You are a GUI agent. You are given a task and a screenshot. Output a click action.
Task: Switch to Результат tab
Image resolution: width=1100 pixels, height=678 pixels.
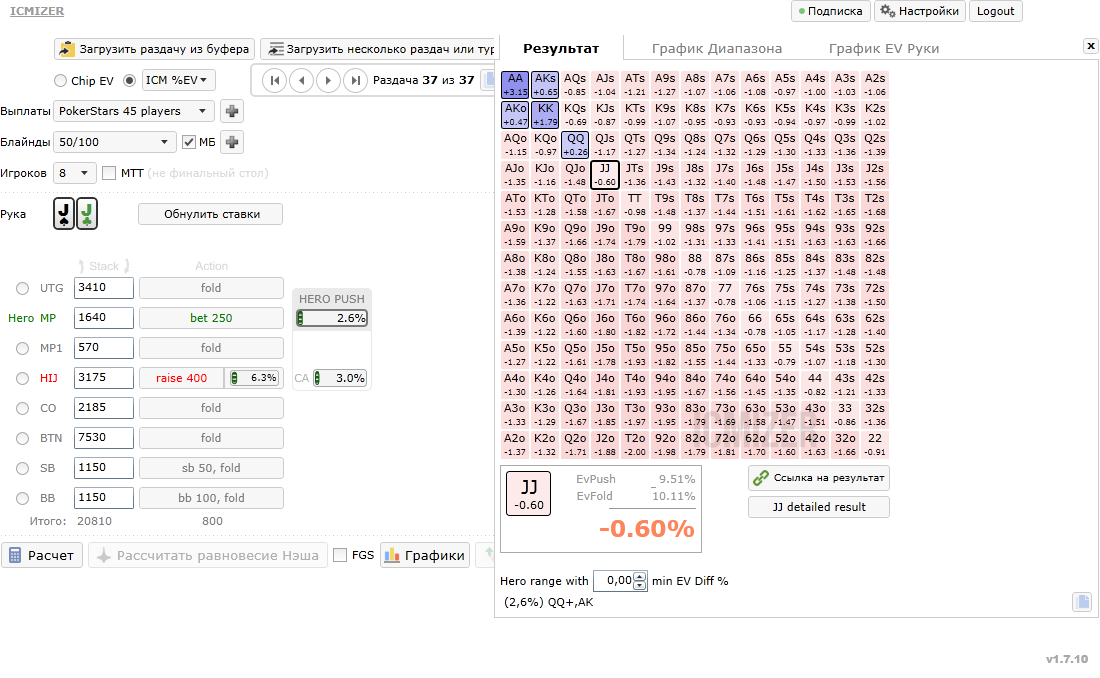pos(561,48)
